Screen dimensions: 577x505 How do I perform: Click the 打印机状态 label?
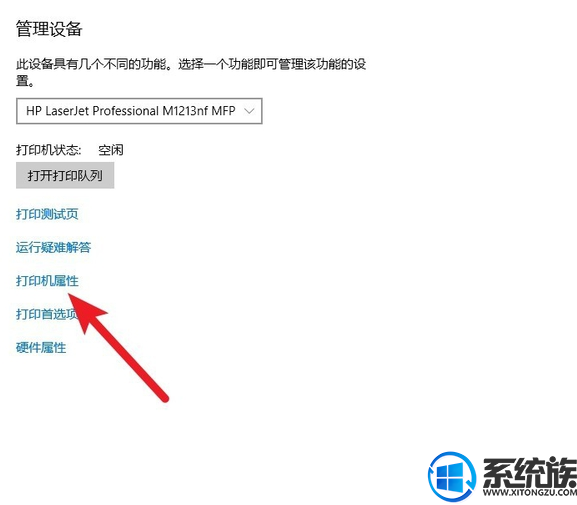pos(49,150)
